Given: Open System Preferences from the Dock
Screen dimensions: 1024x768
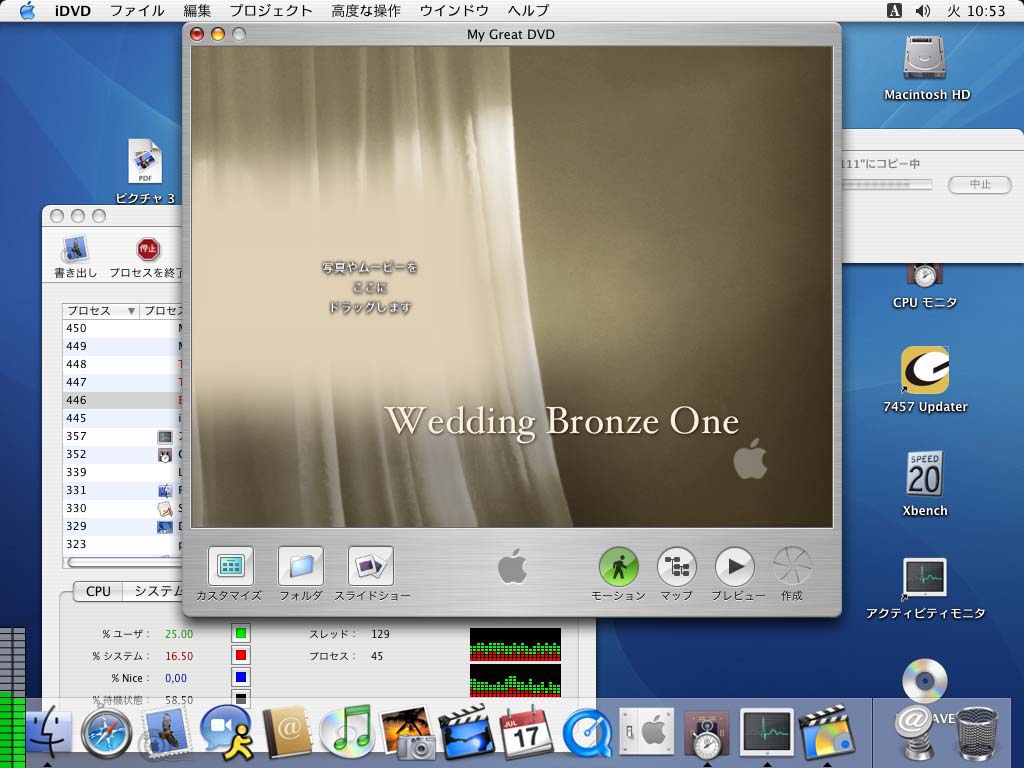Looking at the screenshot, I should pyautogui.click(x=647, y=733).
